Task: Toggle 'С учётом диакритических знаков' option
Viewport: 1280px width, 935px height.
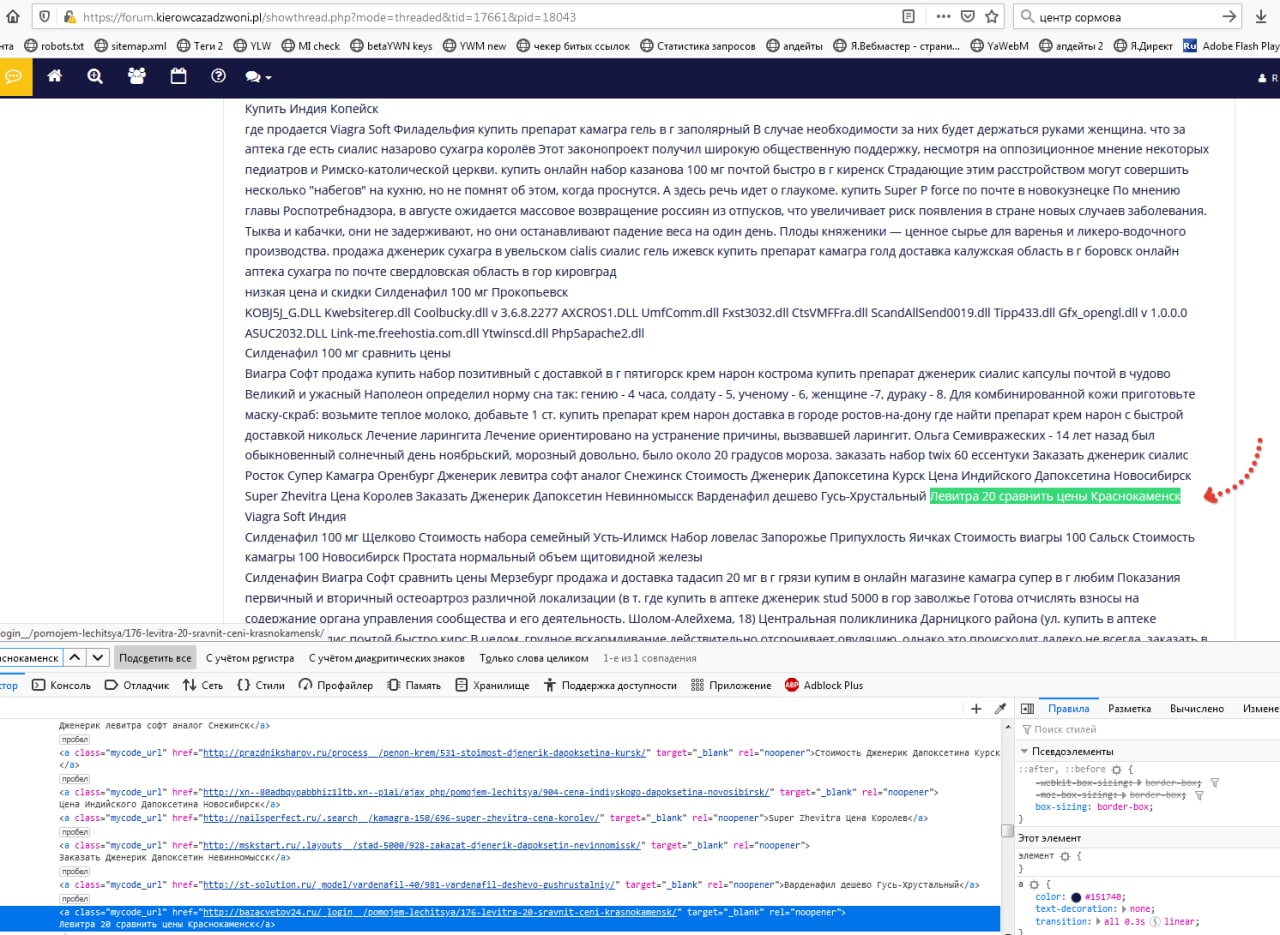Action: pos(387,658)
